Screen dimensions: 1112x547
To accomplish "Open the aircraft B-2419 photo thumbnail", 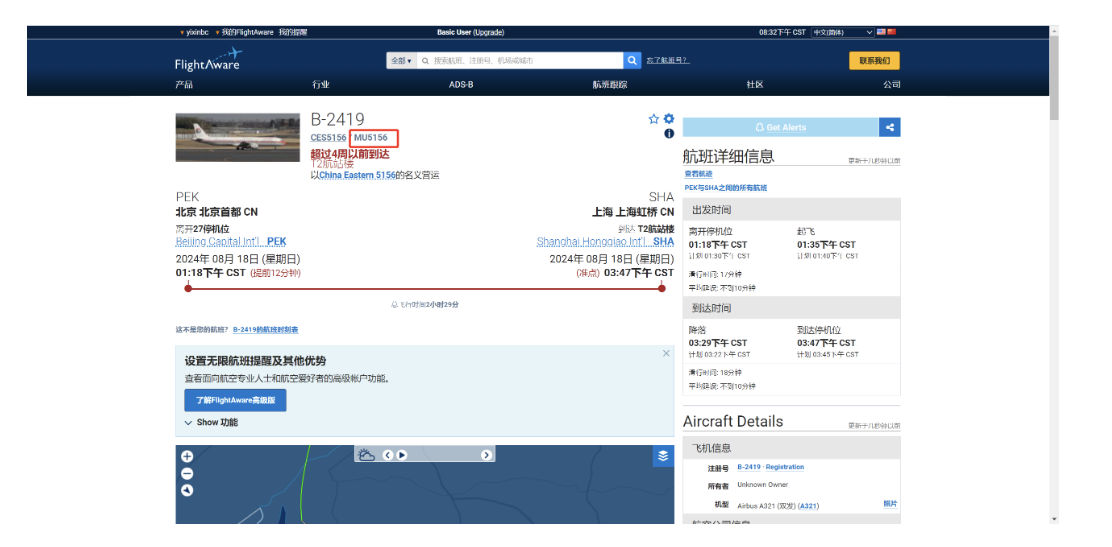I will [x=238, y=138].
